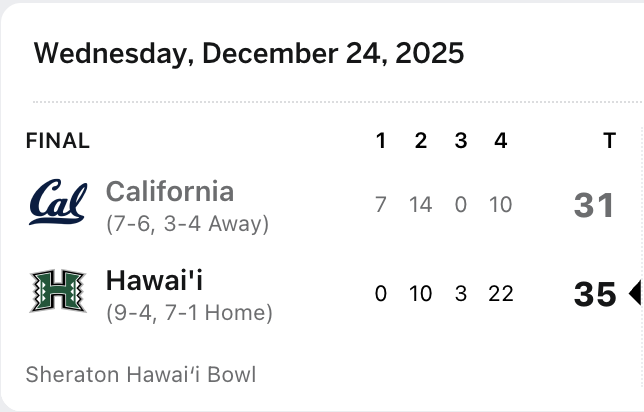644x412 pixels.
Task: Click Hawai'i's fourth quarter score of 22
Action: coord(500,294)
